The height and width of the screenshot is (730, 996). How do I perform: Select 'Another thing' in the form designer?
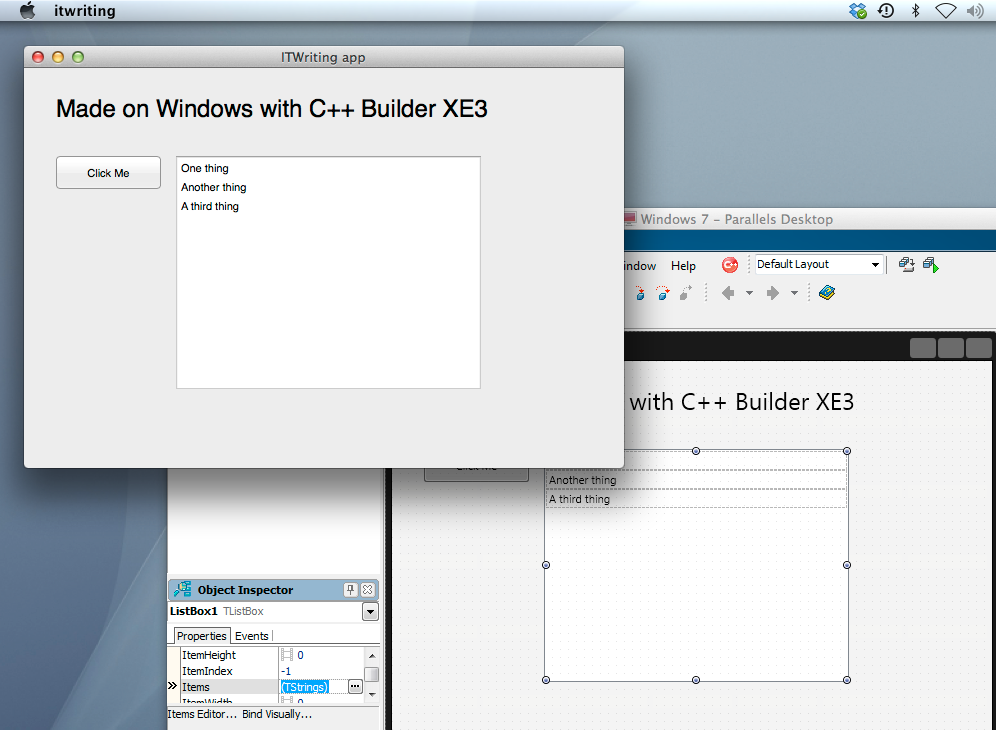[696, 480]
